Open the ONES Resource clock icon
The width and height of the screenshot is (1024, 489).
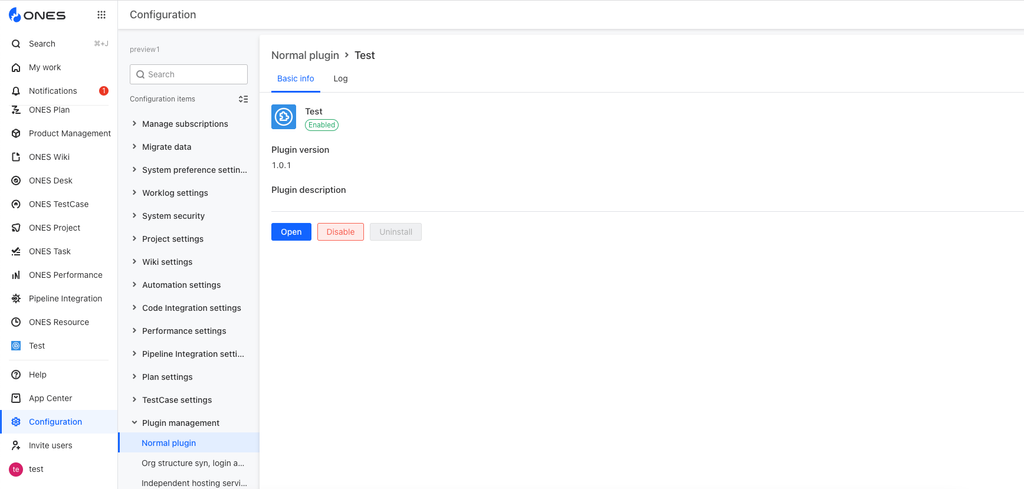(16, 322)
